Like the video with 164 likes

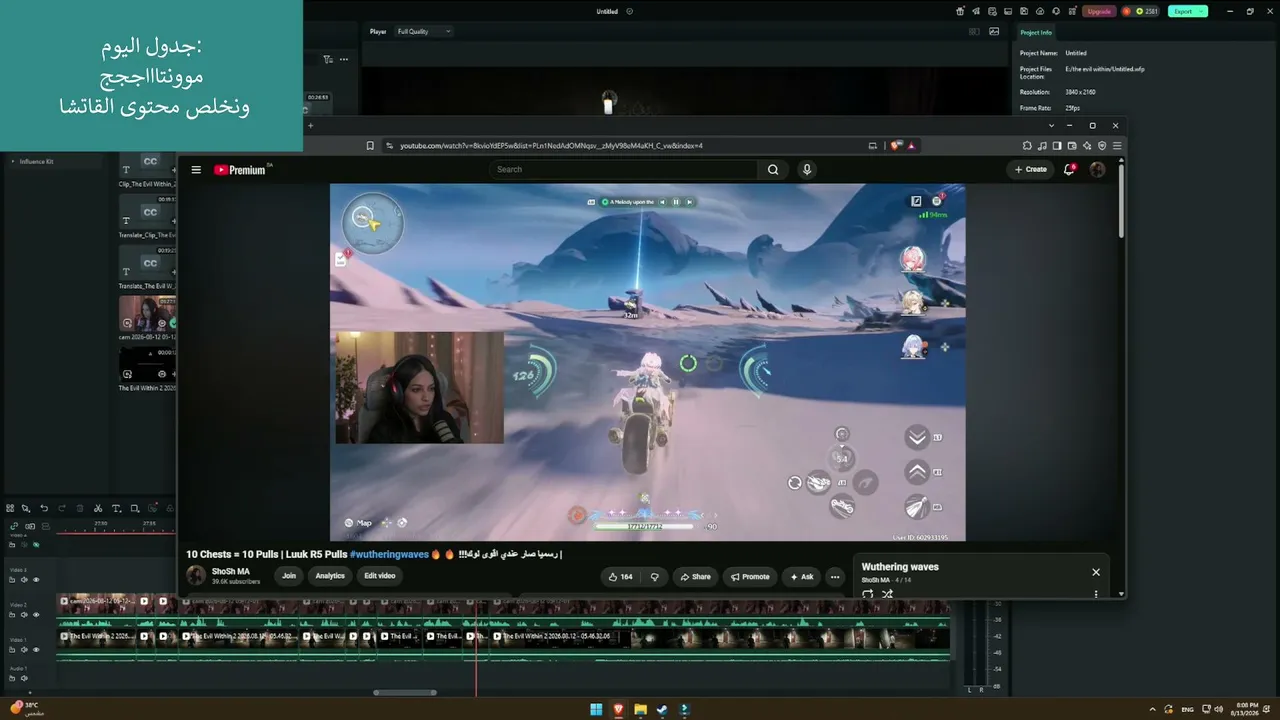point(621,577)
